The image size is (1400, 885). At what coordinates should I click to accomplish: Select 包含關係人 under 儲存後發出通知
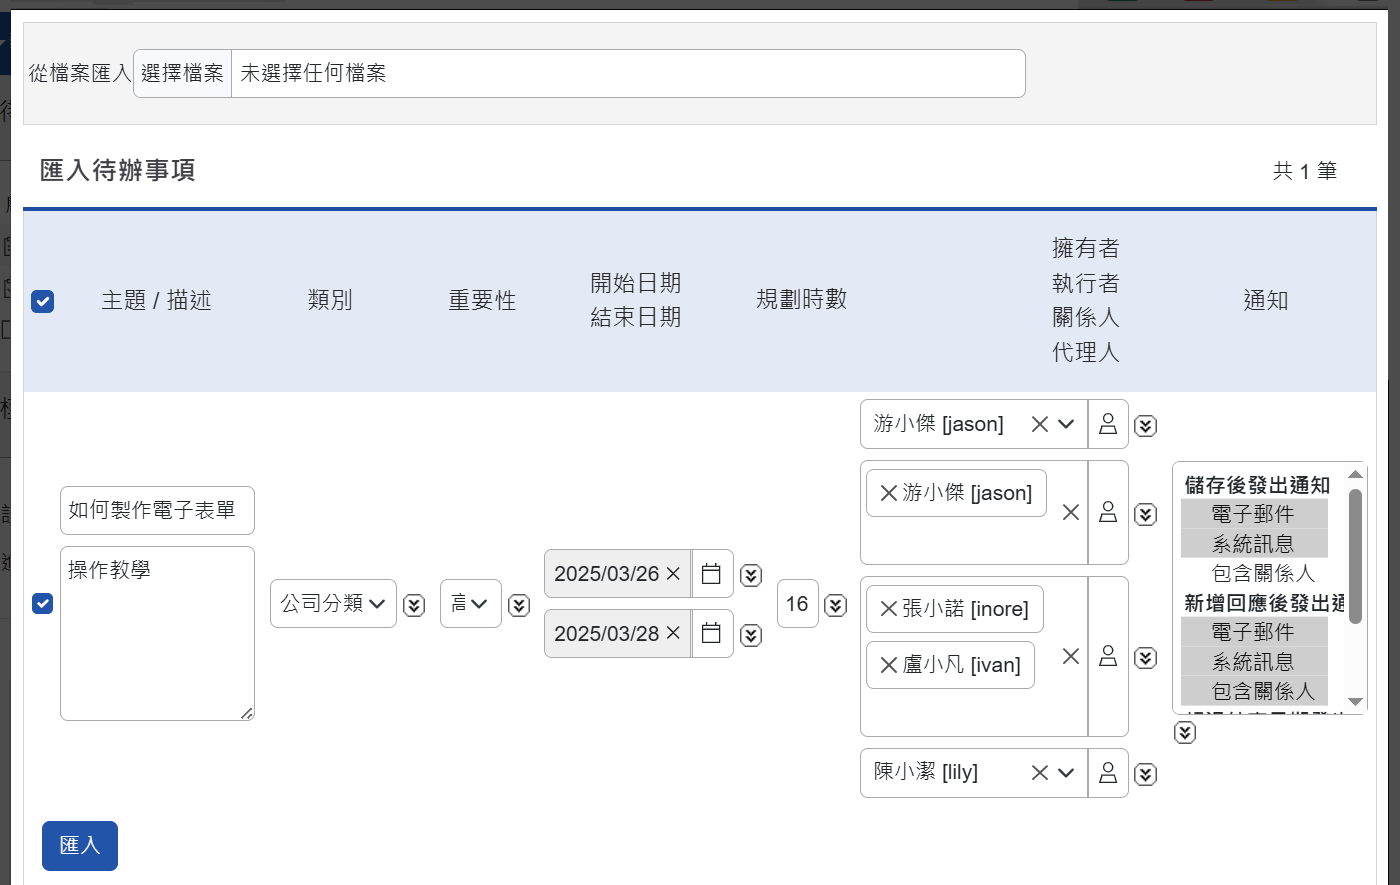point(1254,573)
